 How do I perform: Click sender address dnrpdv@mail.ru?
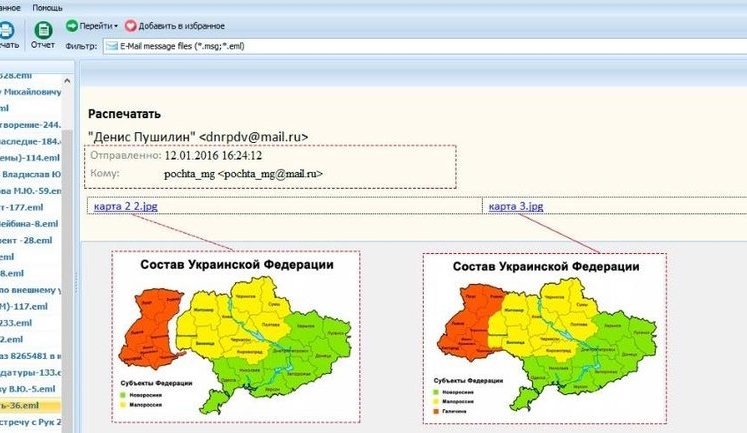coord(253,137)
